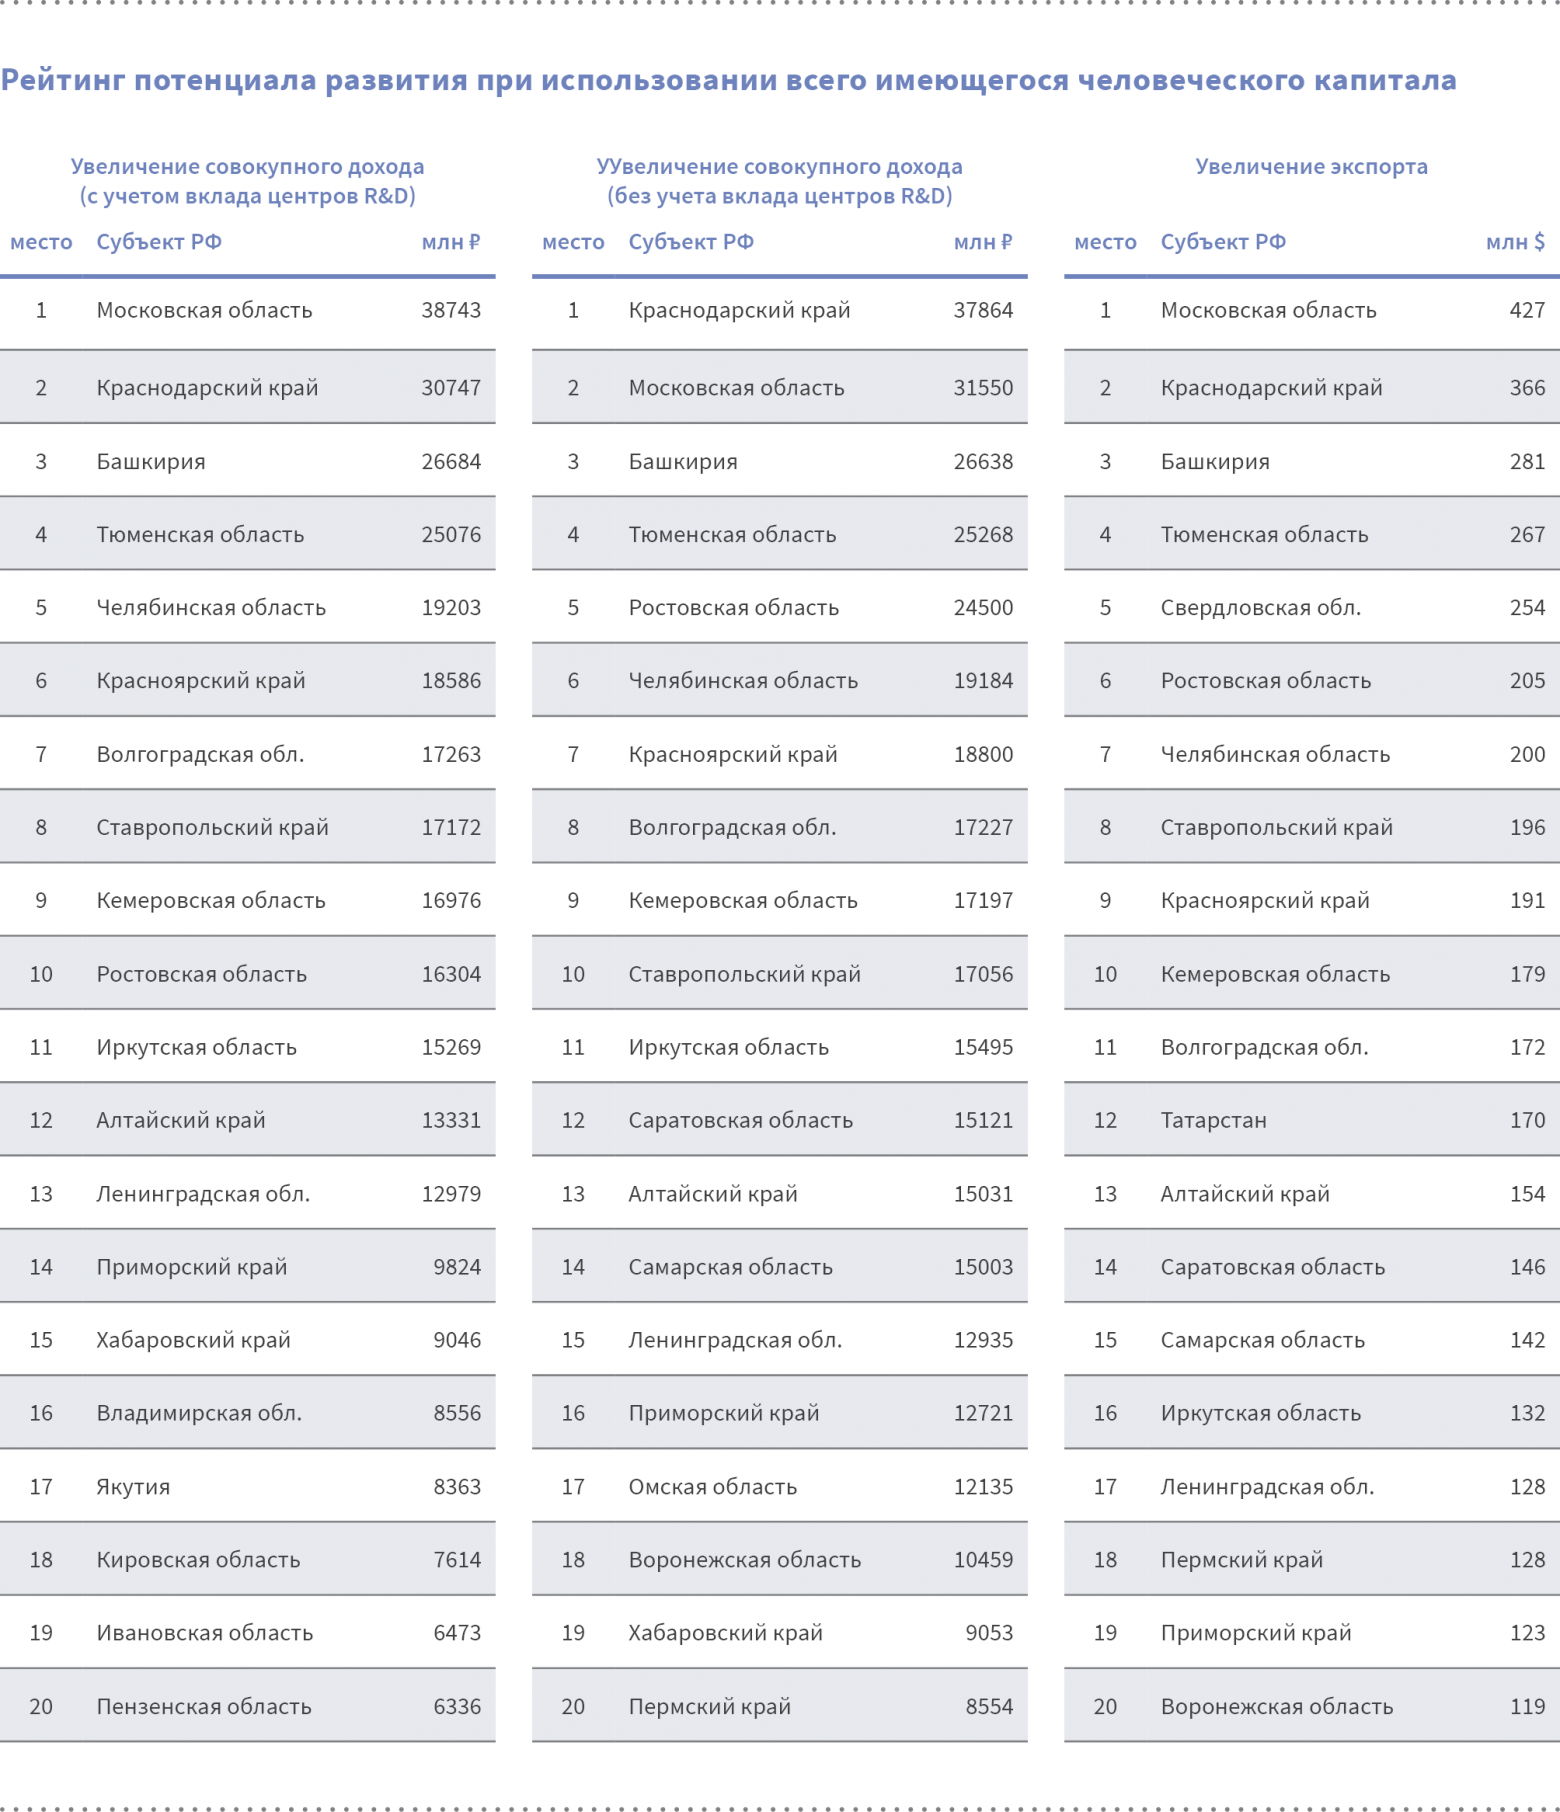Select the Омская область entry
1560x1812 pixels.
(x=712, y=1487)
